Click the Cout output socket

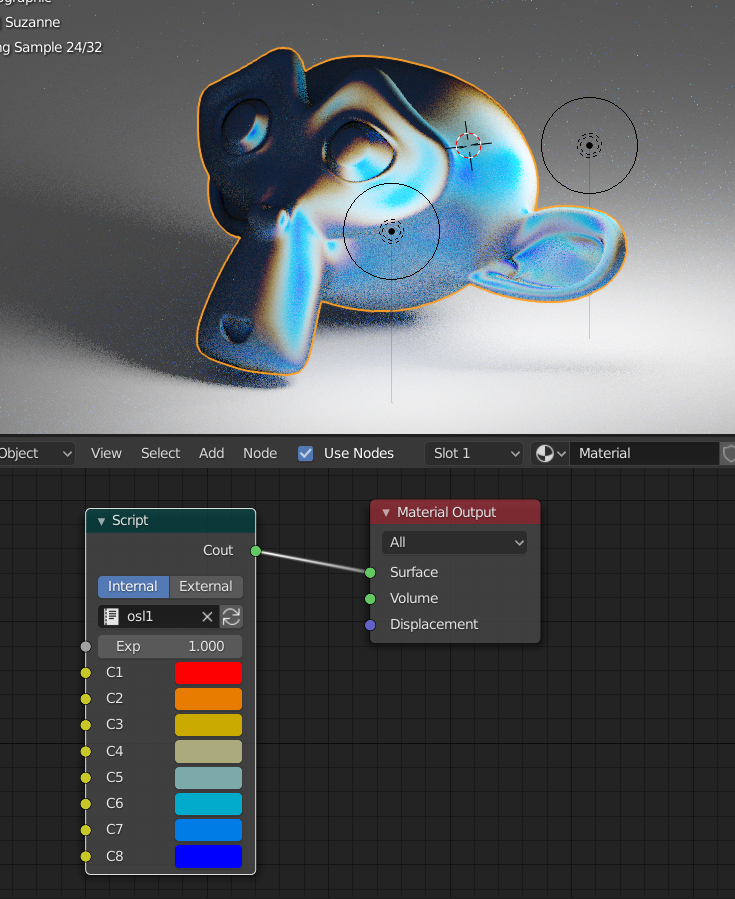[x=256, y=551]
